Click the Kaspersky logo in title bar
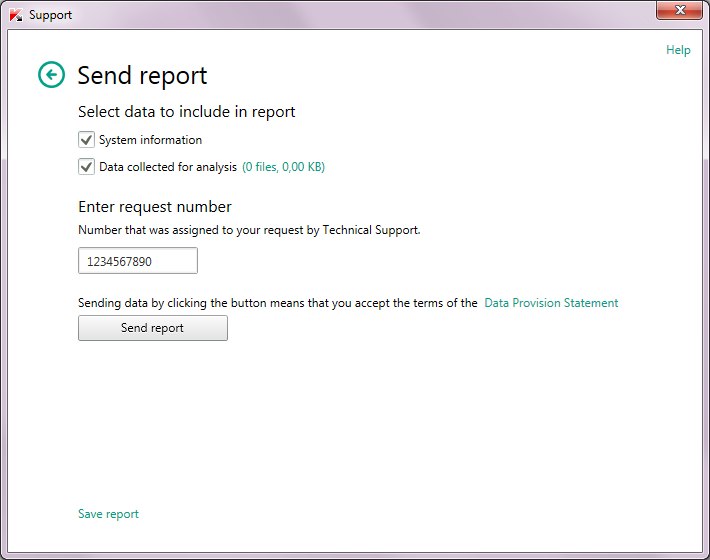Screen dimensions: 710x560 16,15
